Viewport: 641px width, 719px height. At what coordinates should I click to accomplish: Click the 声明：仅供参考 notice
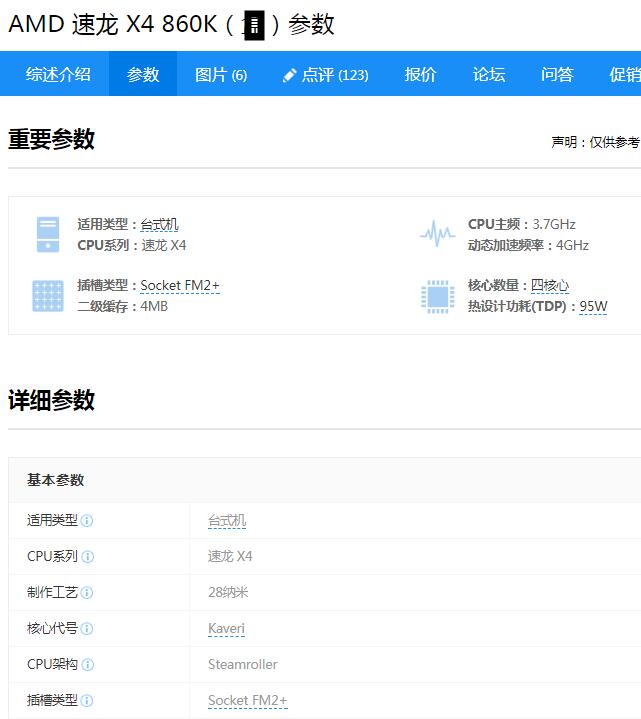click(x=596, y=142)
